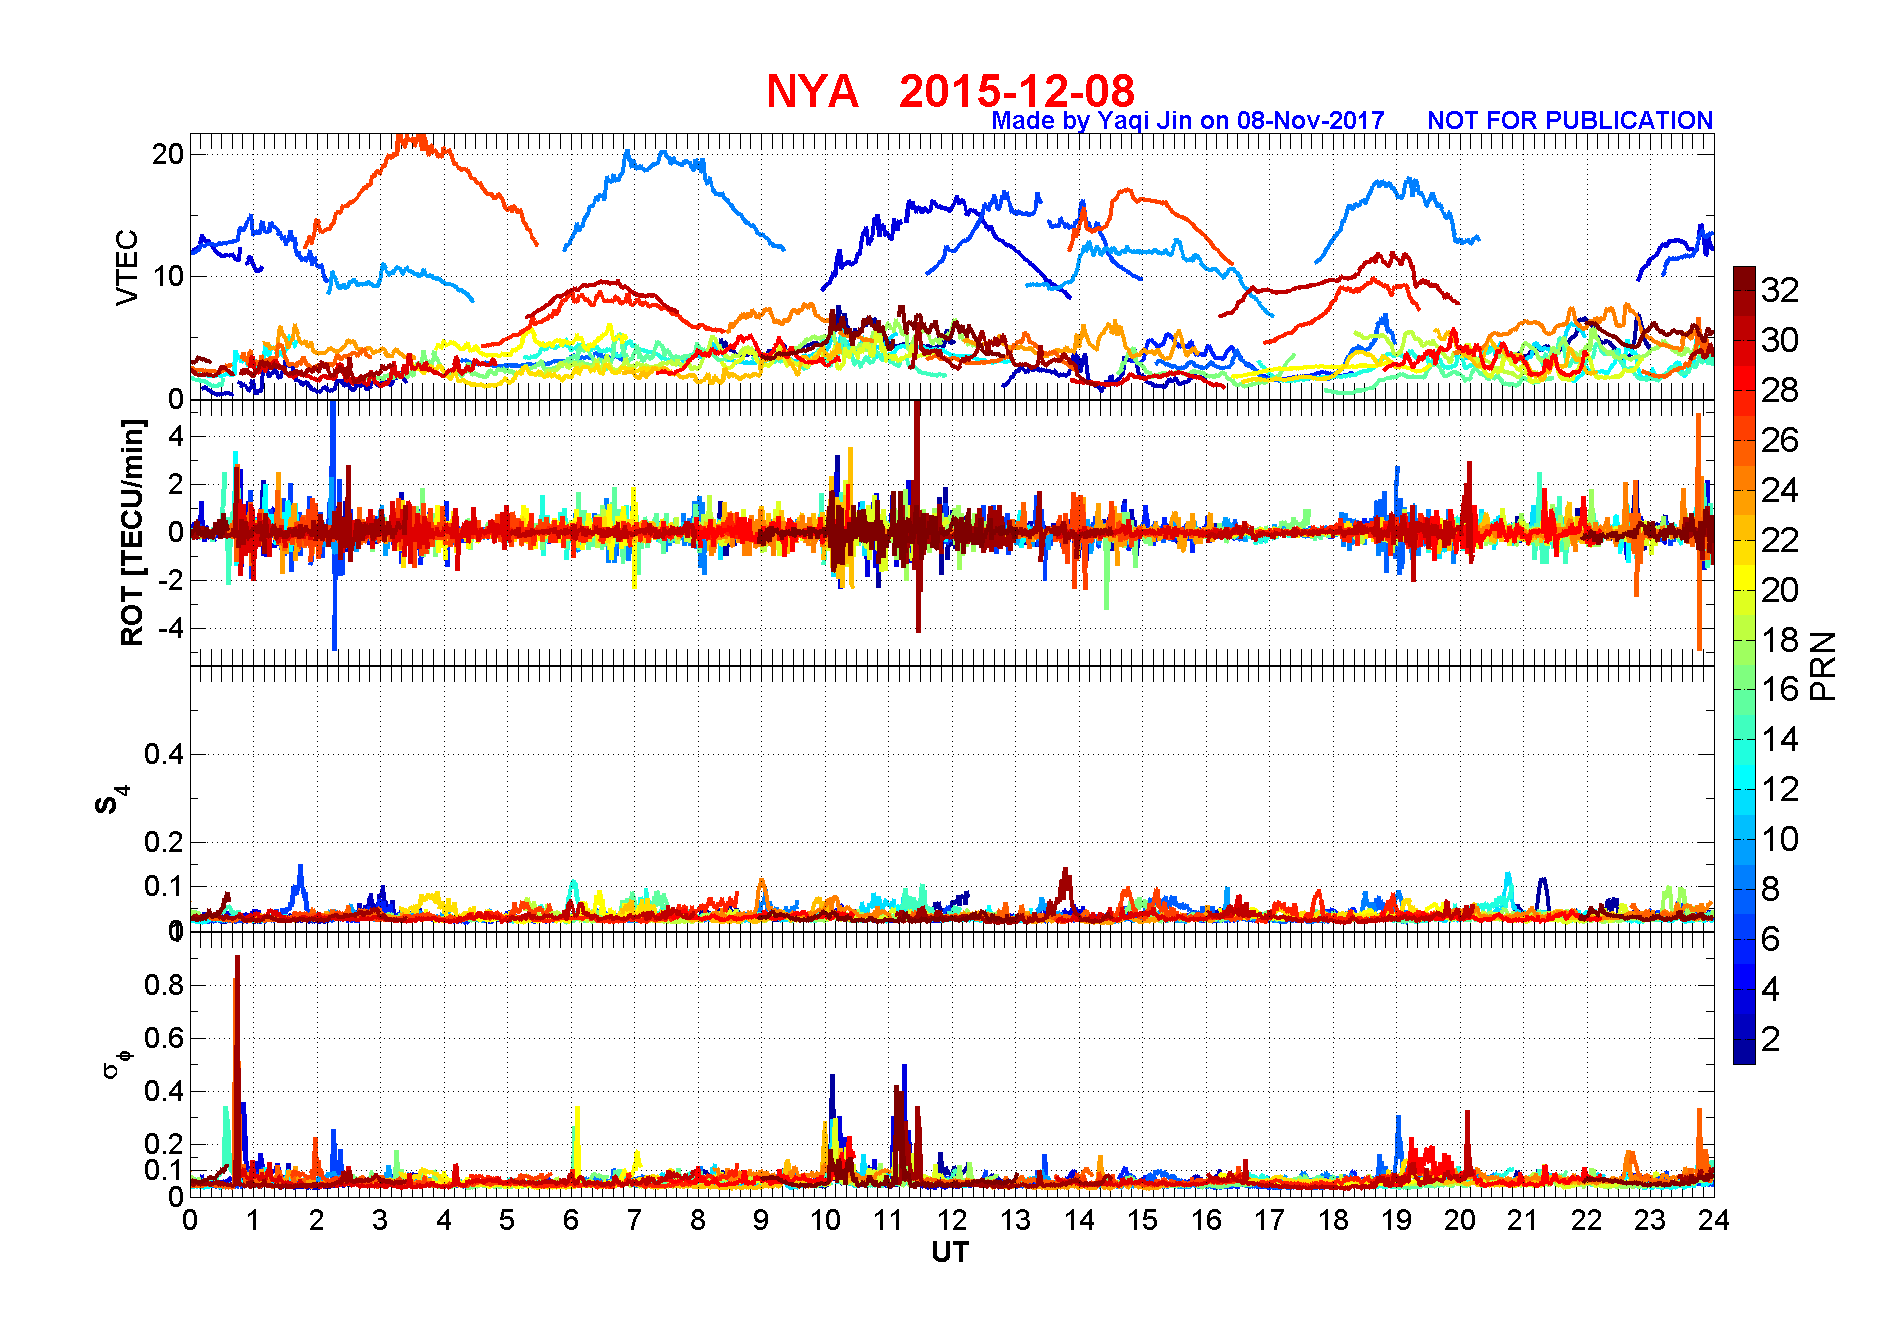The width and height of the screenshot is (1904, 1330).
Task: Click S4 axis tick label 0.4
Action: click(164, 754)
